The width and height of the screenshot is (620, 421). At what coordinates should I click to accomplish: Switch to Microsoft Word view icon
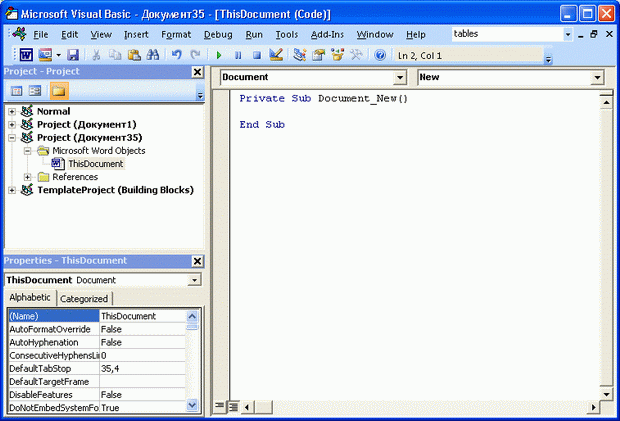(26, 55)
